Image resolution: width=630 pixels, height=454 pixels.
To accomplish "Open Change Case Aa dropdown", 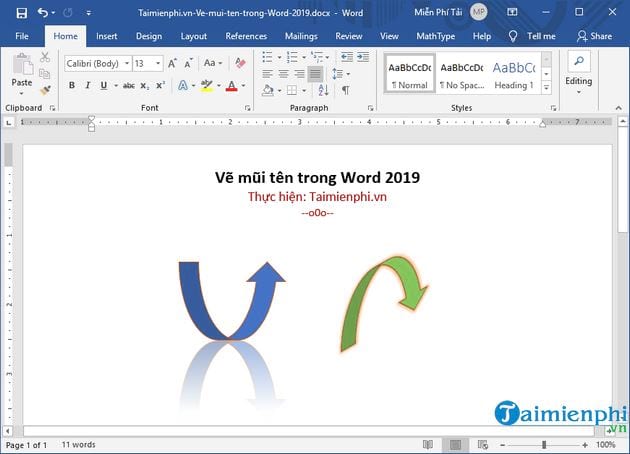I will tap(213, 63).
